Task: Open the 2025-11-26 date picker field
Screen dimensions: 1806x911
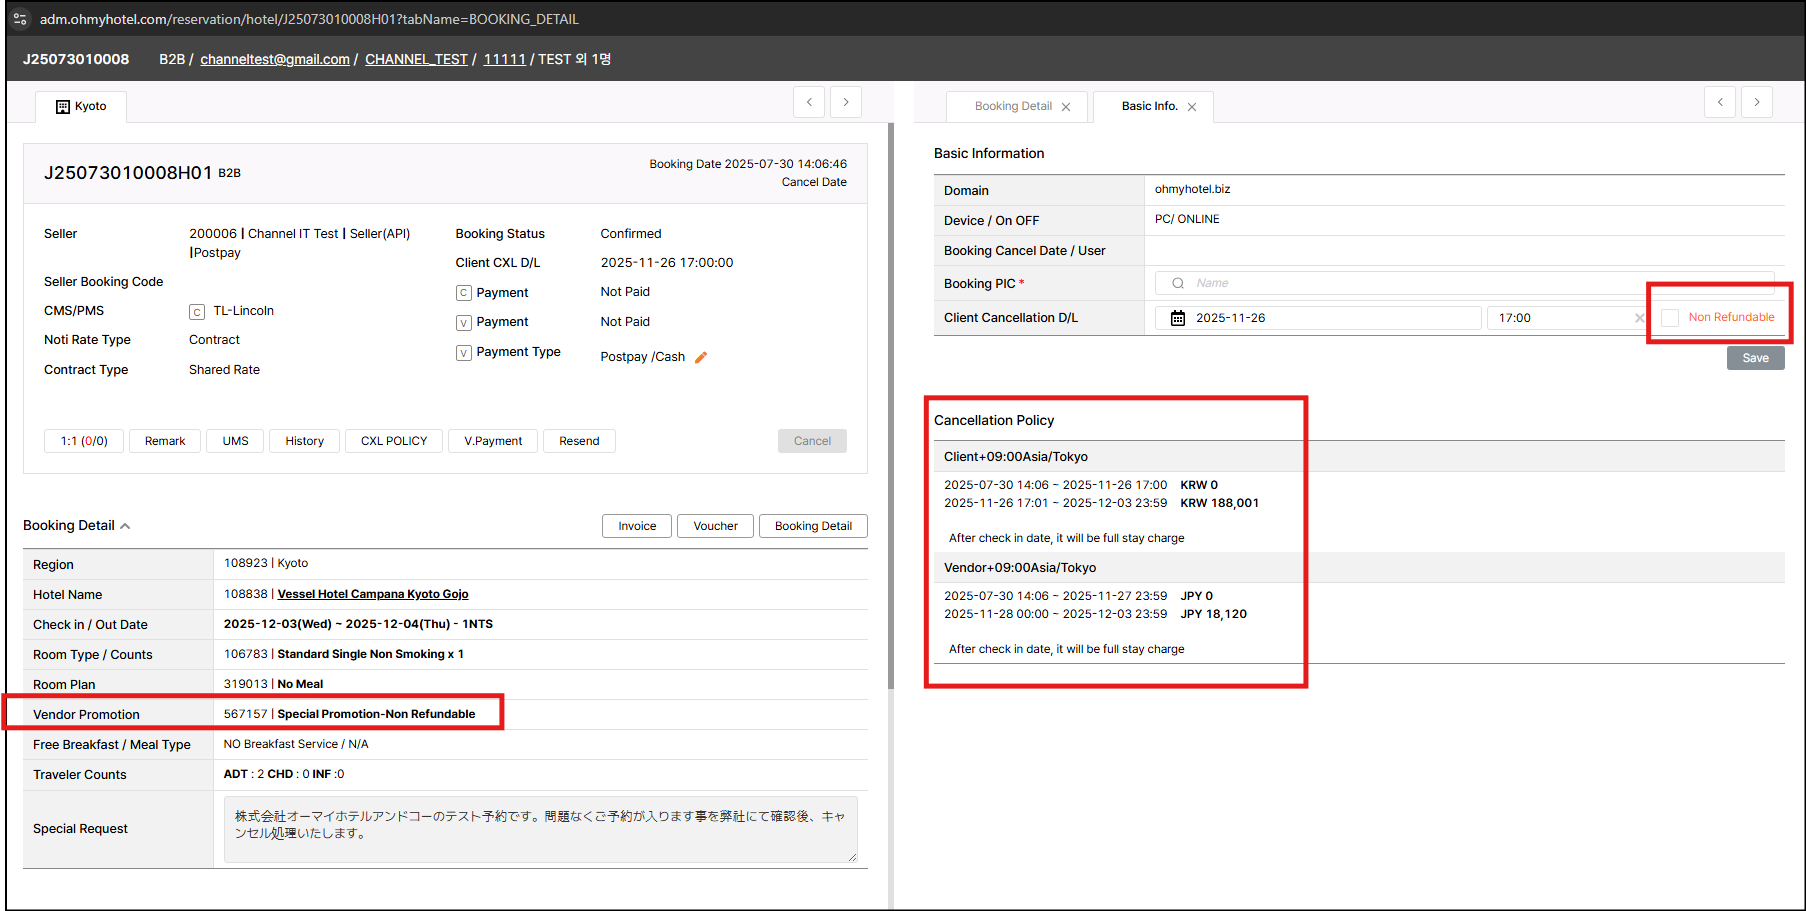Action: (1320, 318)
